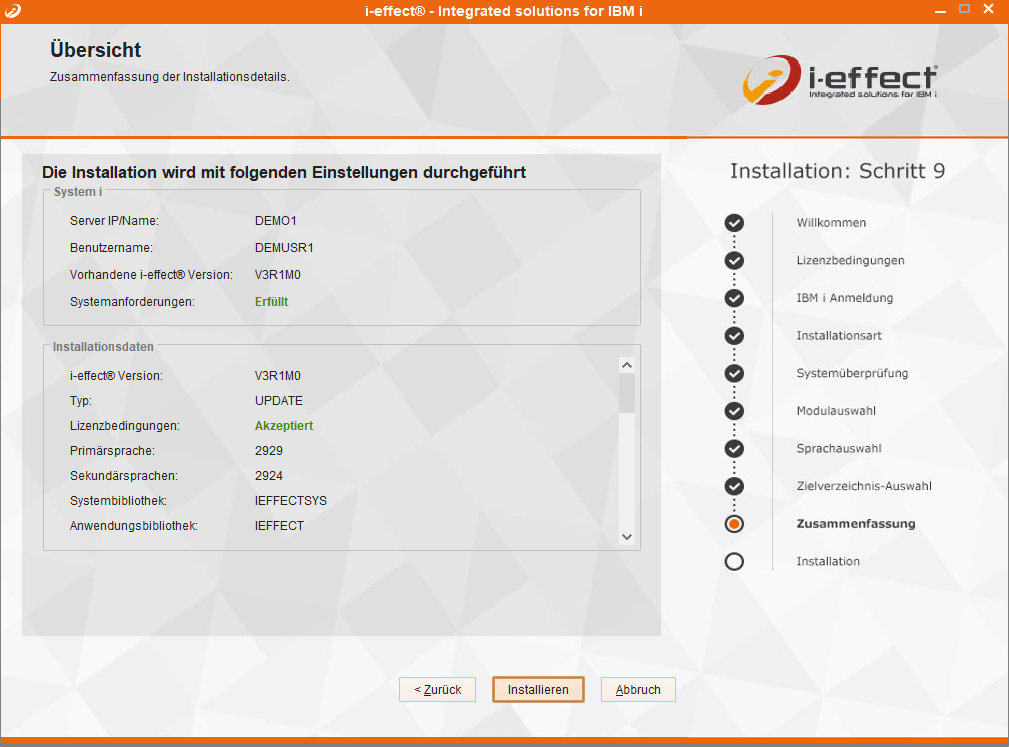Click the checkmark icon beside Zielverzeichnis-Auswahl
1009x747 pixels.
[734, 486]
